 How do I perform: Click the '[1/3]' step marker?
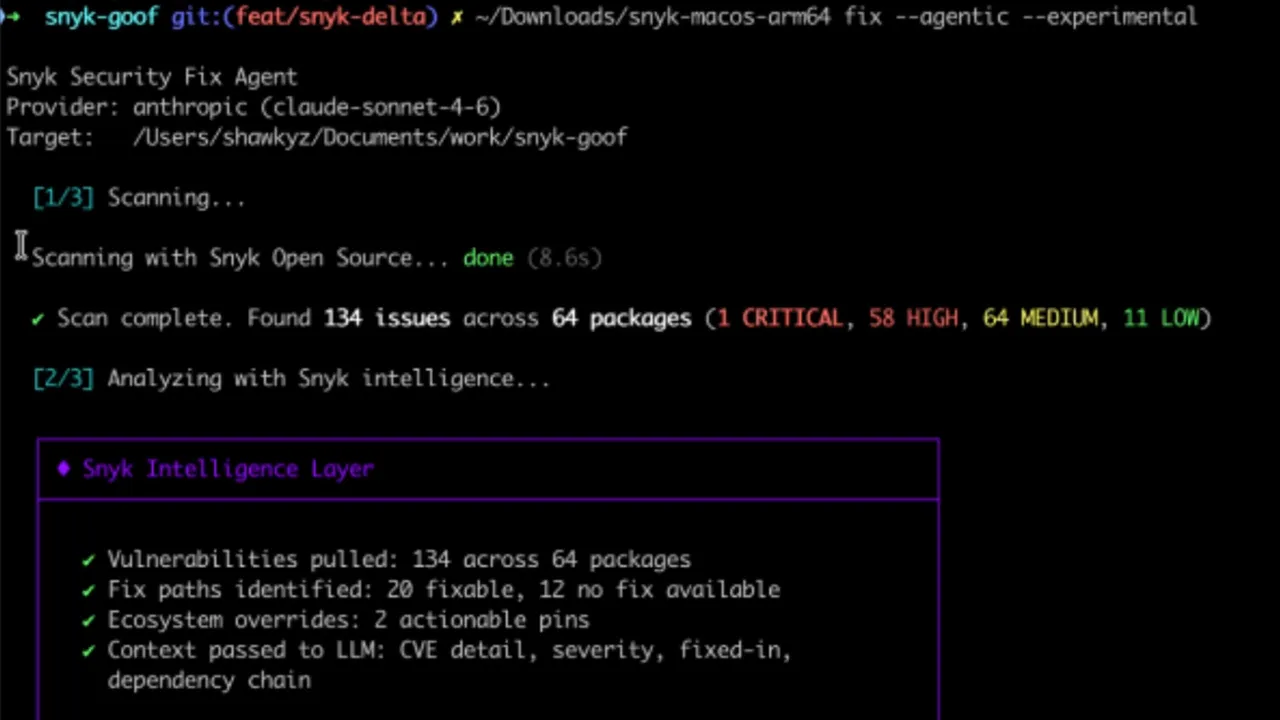coord(63,197)
